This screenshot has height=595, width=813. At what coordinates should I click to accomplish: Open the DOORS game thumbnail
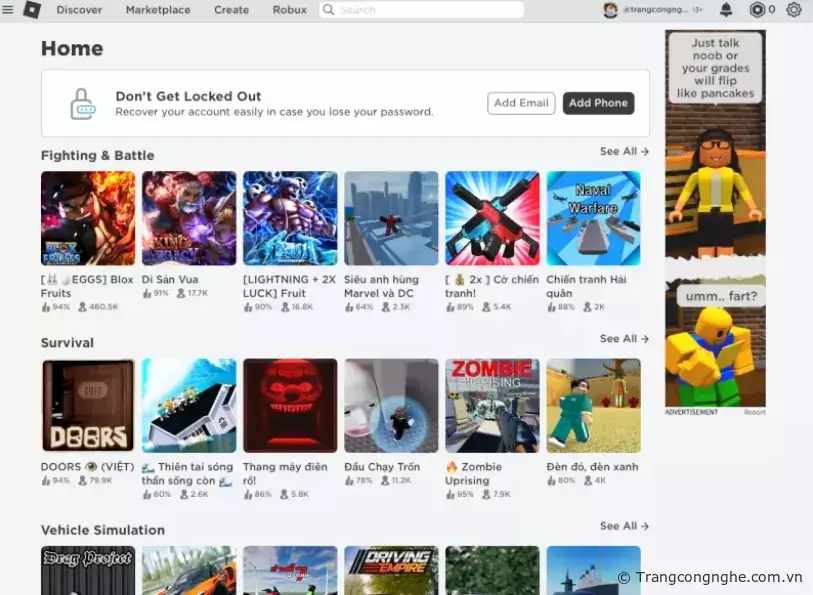tap(88, 405)
